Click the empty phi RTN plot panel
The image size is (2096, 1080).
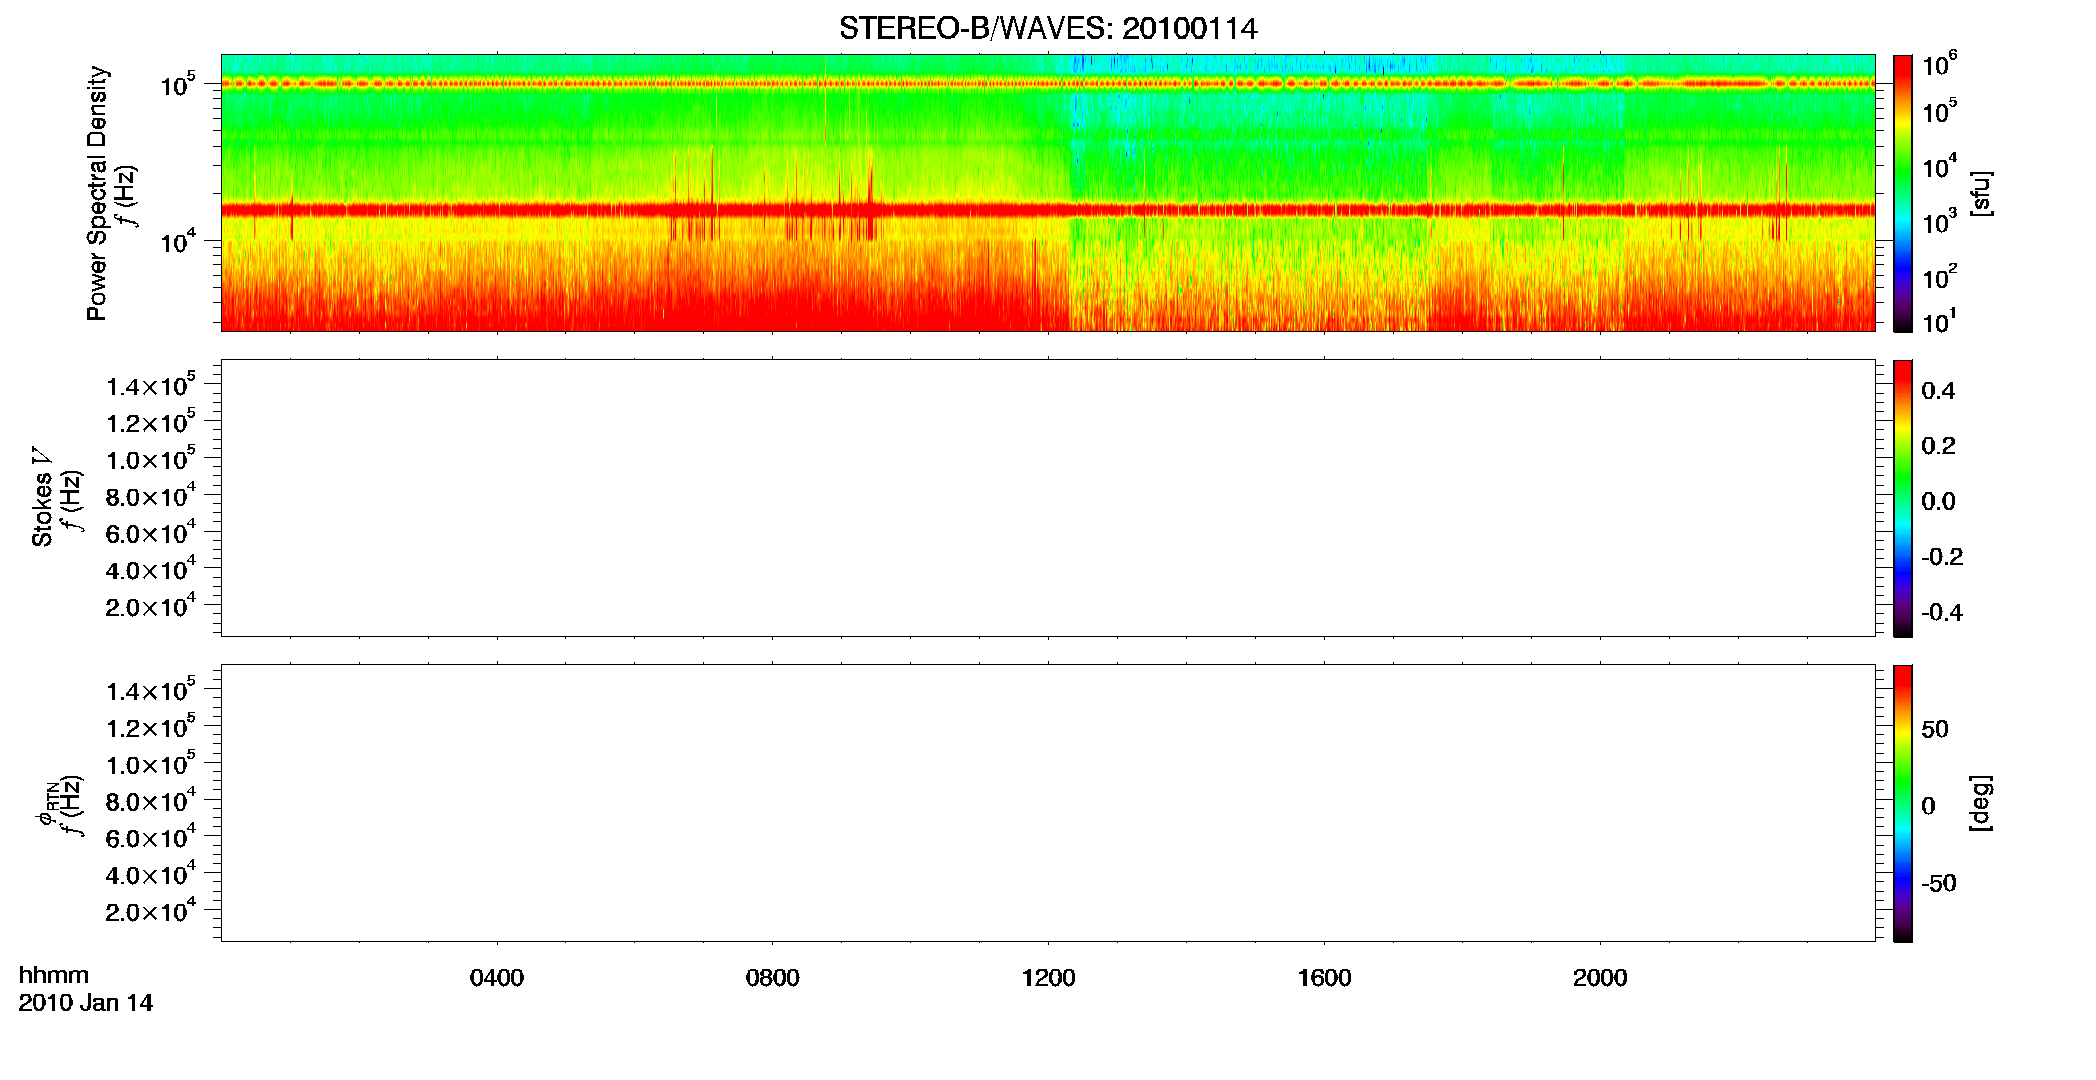click(1048, 803)
